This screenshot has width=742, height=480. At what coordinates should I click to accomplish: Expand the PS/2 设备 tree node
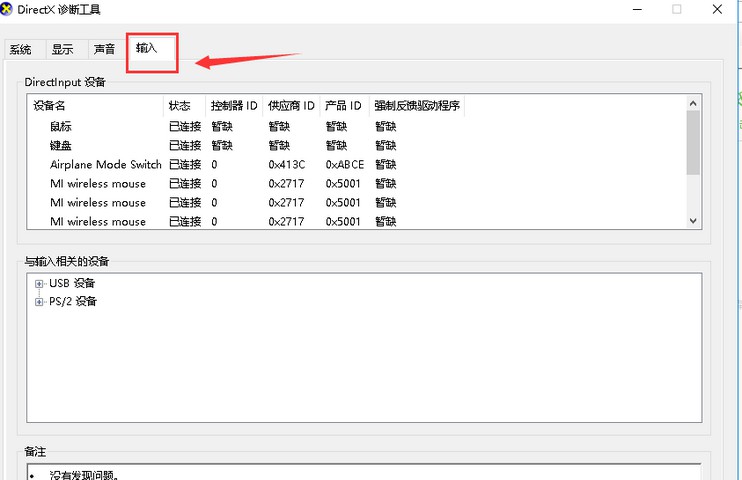[x=40, y=302]
